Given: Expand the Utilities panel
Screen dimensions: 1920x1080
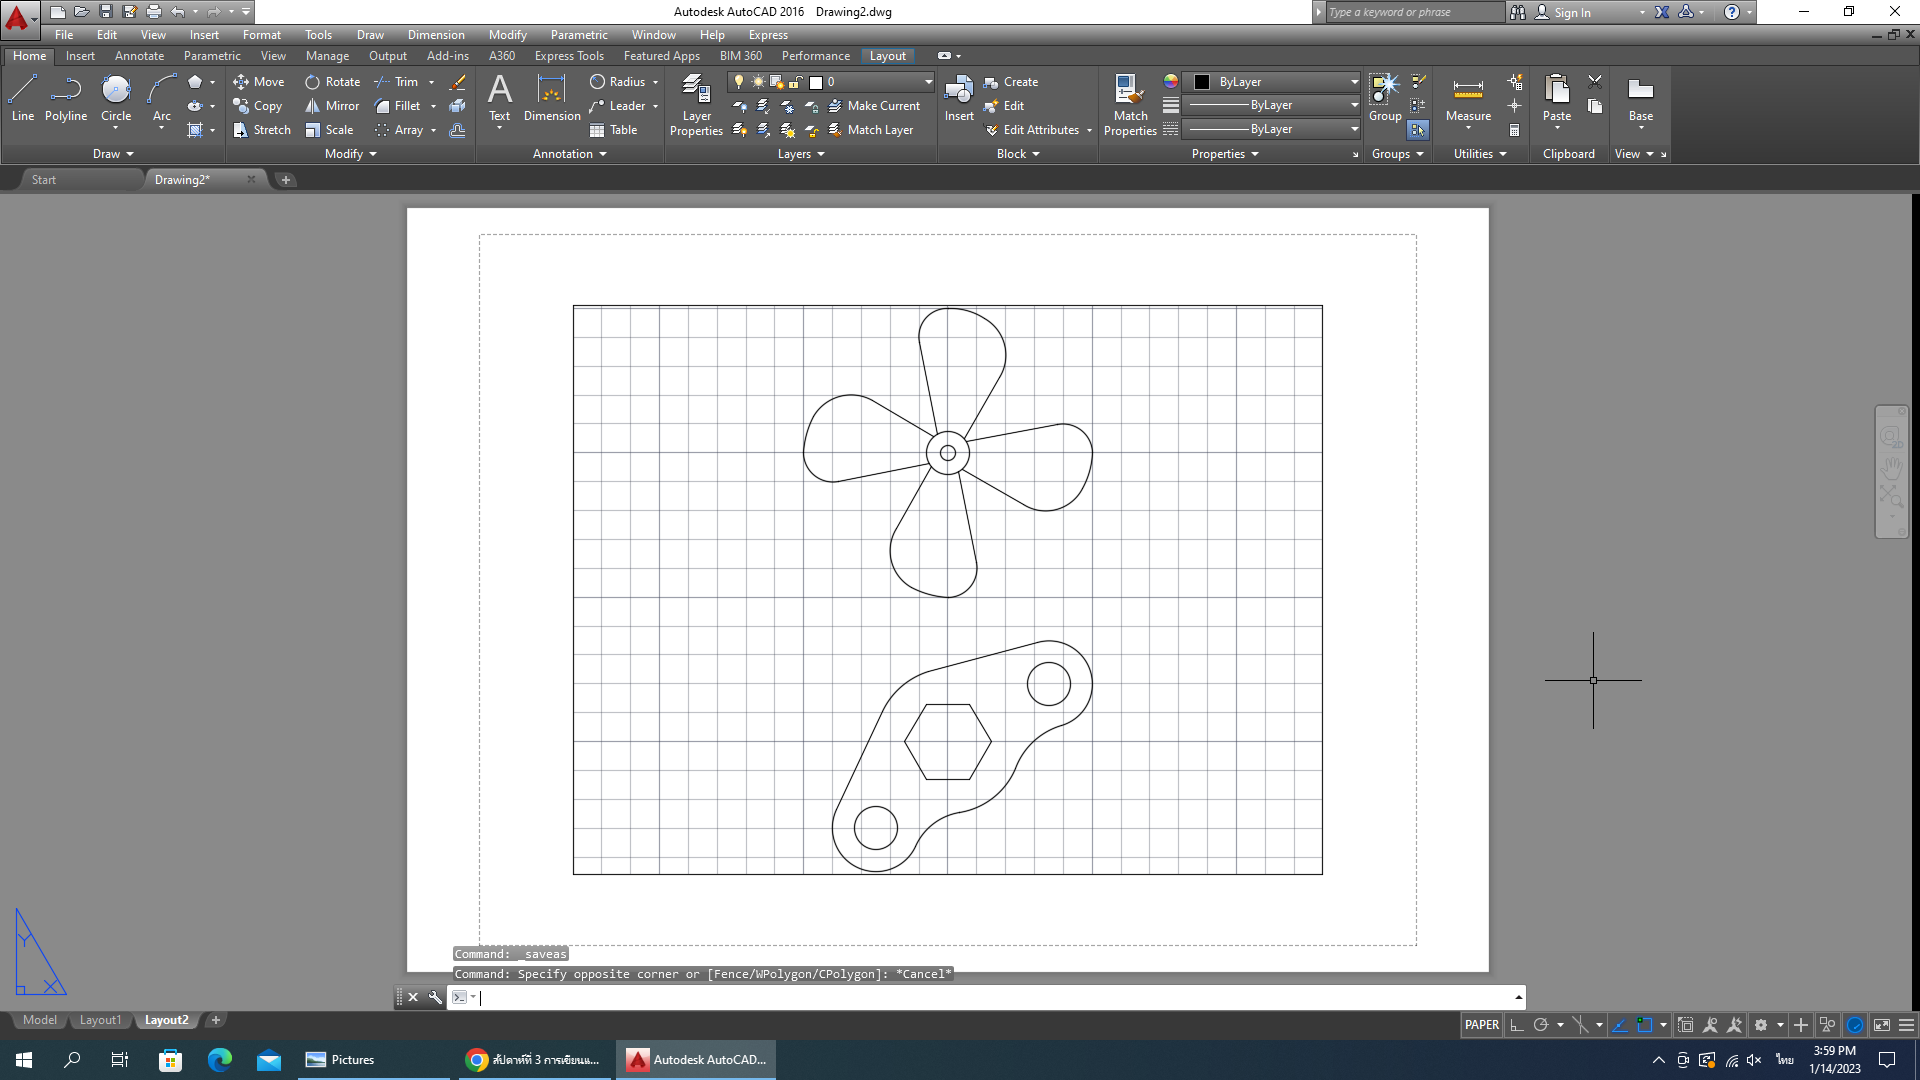Looking at the screenshot, I should pos(1480,154).
